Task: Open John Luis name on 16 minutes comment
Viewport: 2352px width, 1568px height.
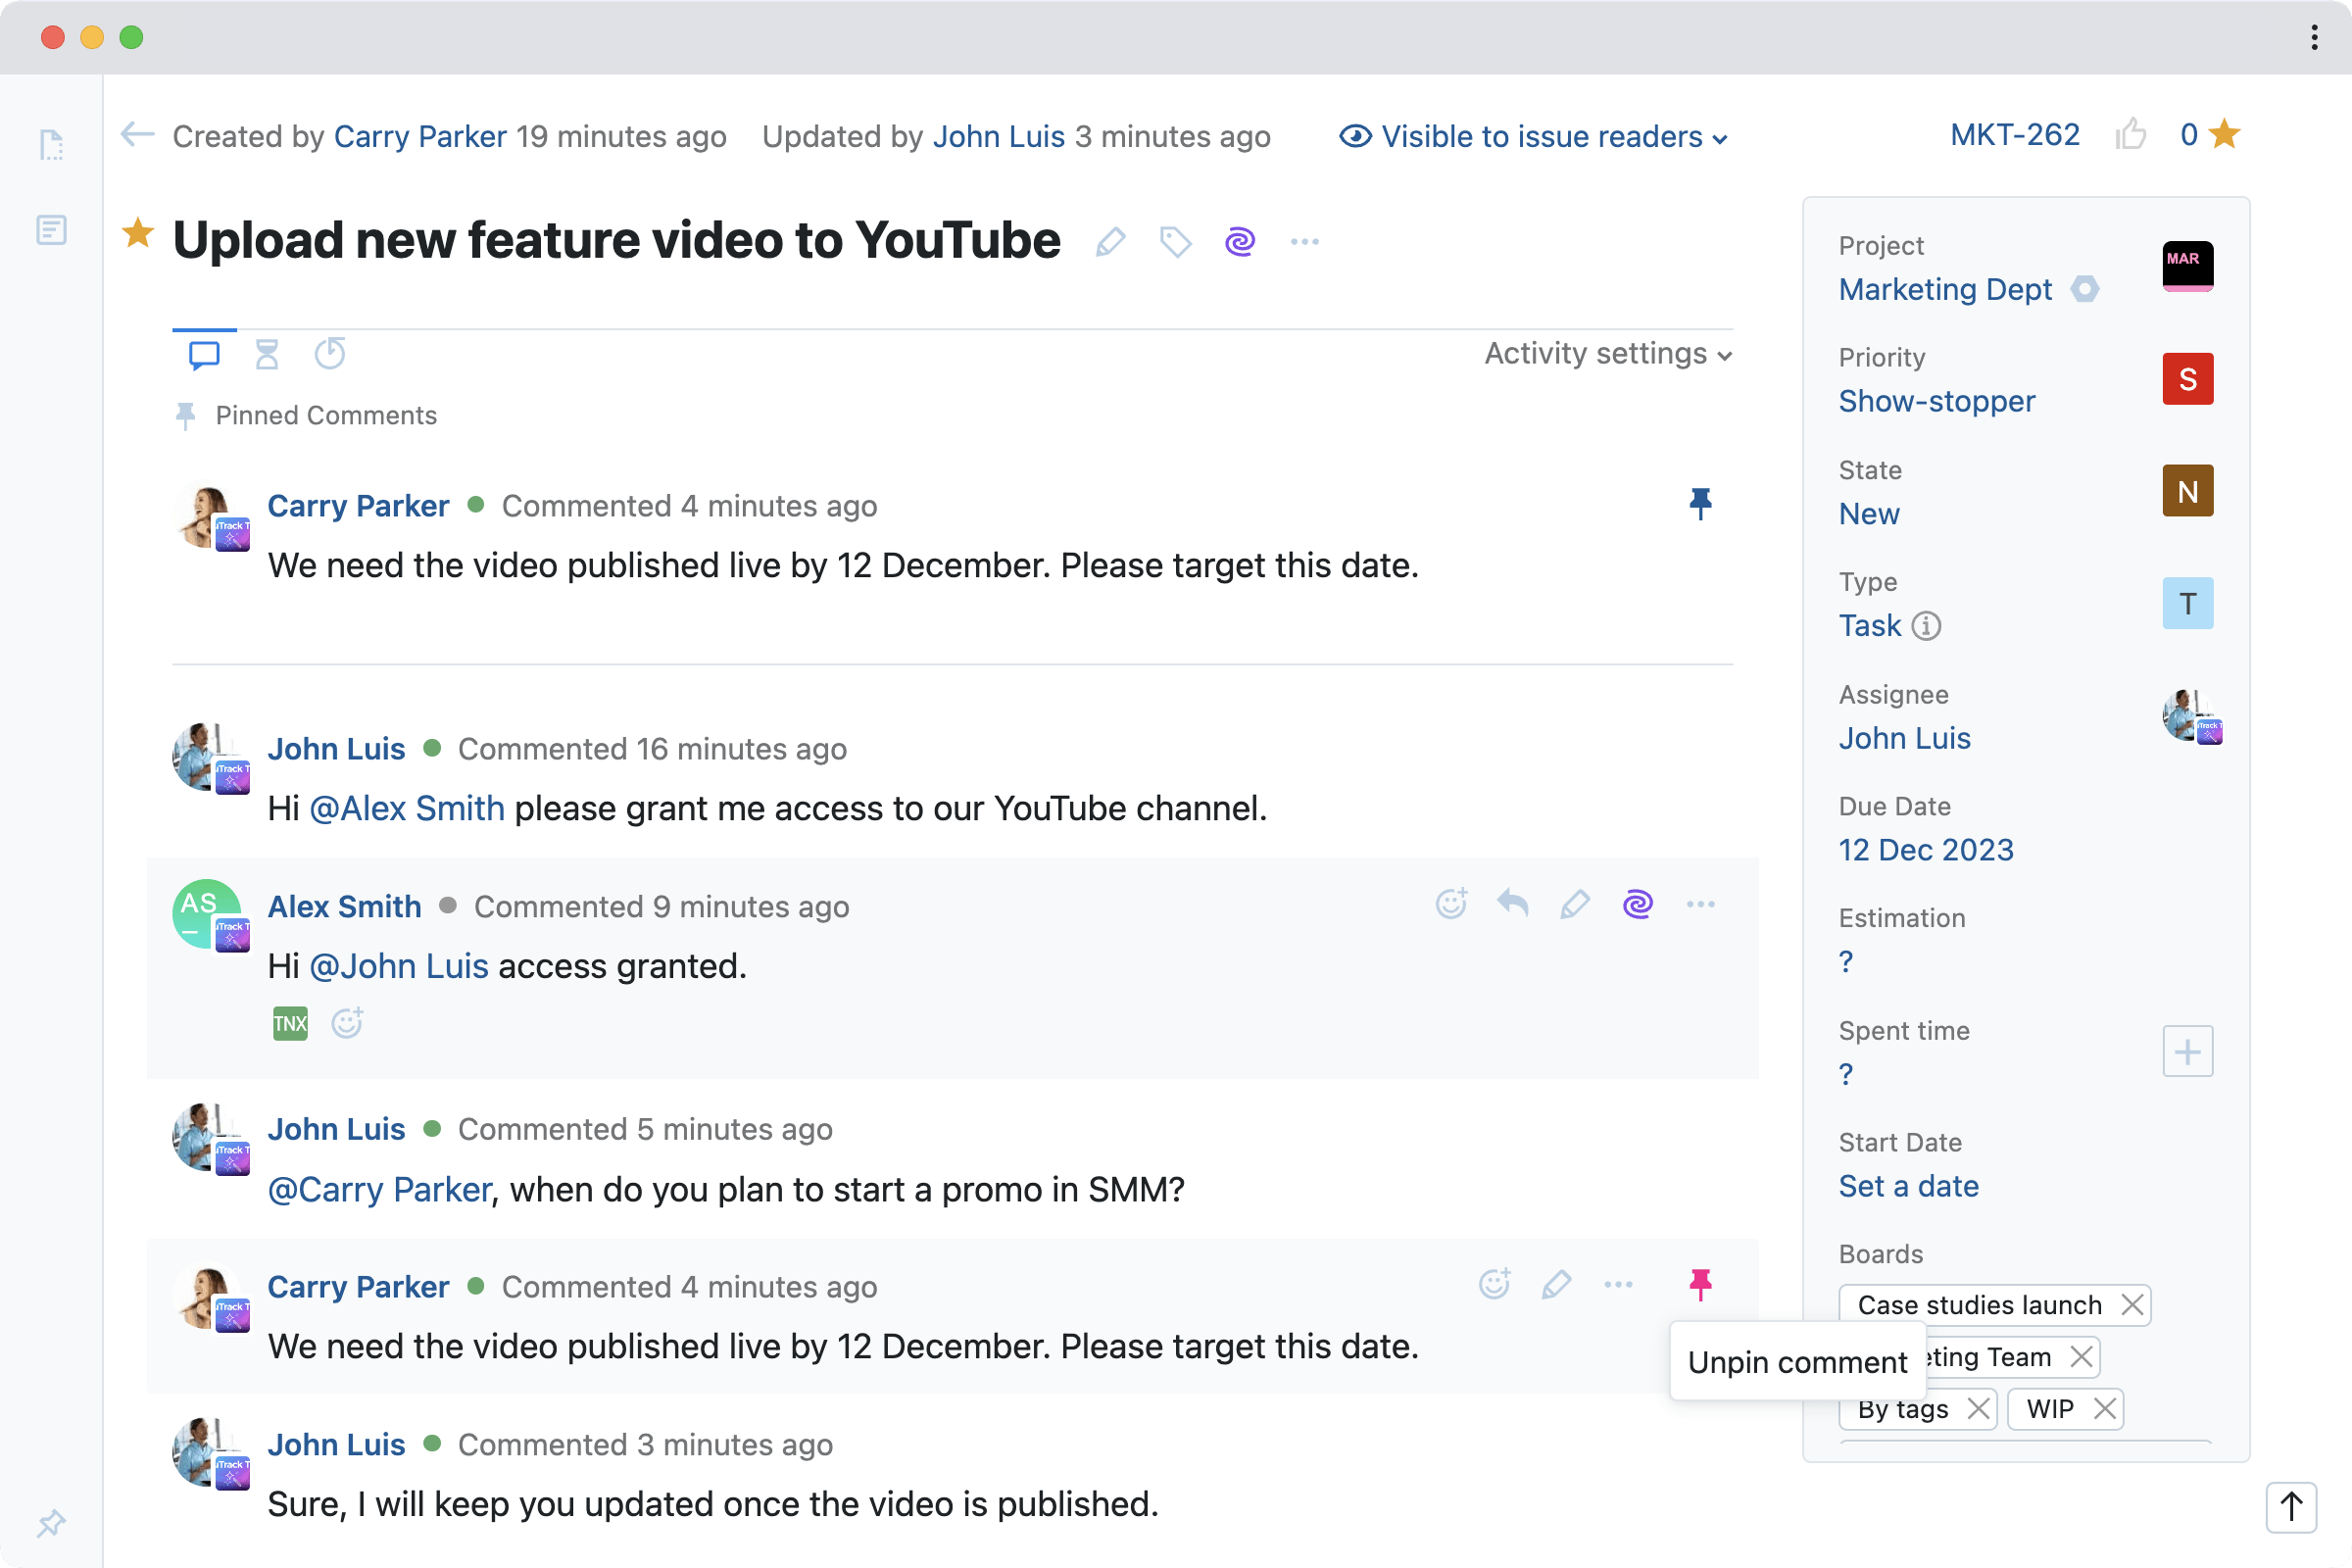Action: coord(336,749)
